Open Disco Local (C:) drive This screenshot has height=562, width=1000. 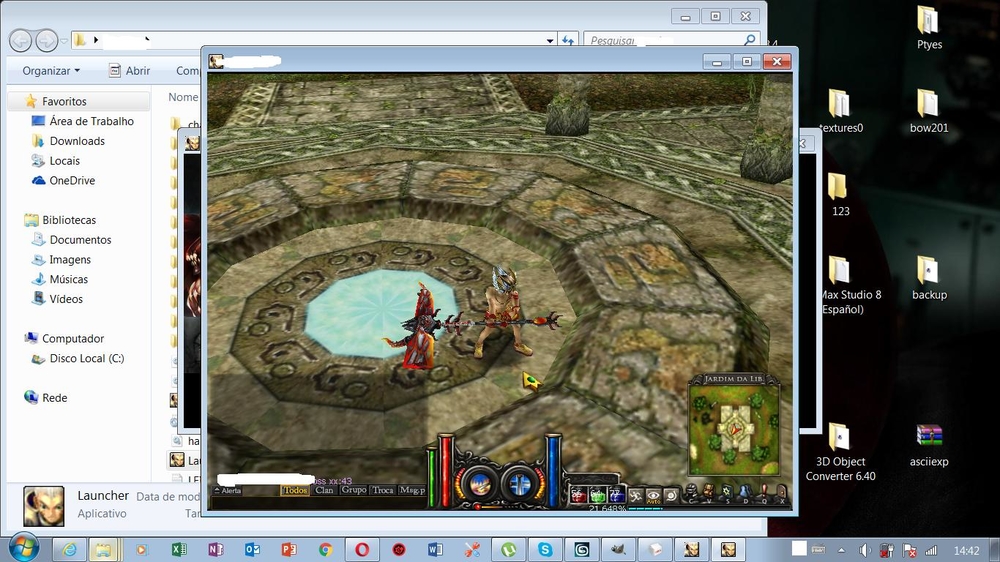tap(87, 359)
